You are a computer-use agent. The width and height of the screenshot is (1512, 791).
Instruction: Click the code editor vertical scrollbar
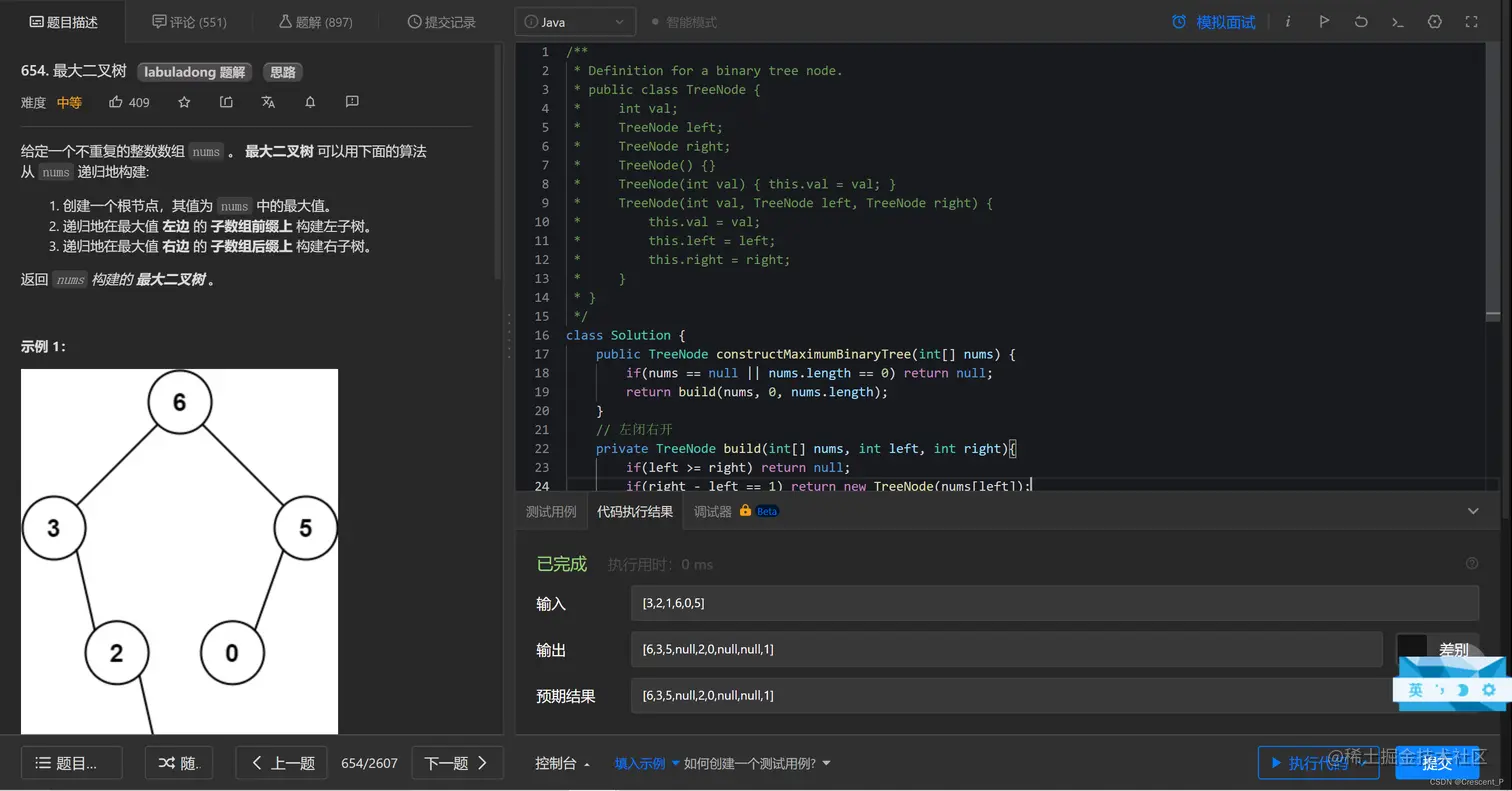(x=1492, y=180)
